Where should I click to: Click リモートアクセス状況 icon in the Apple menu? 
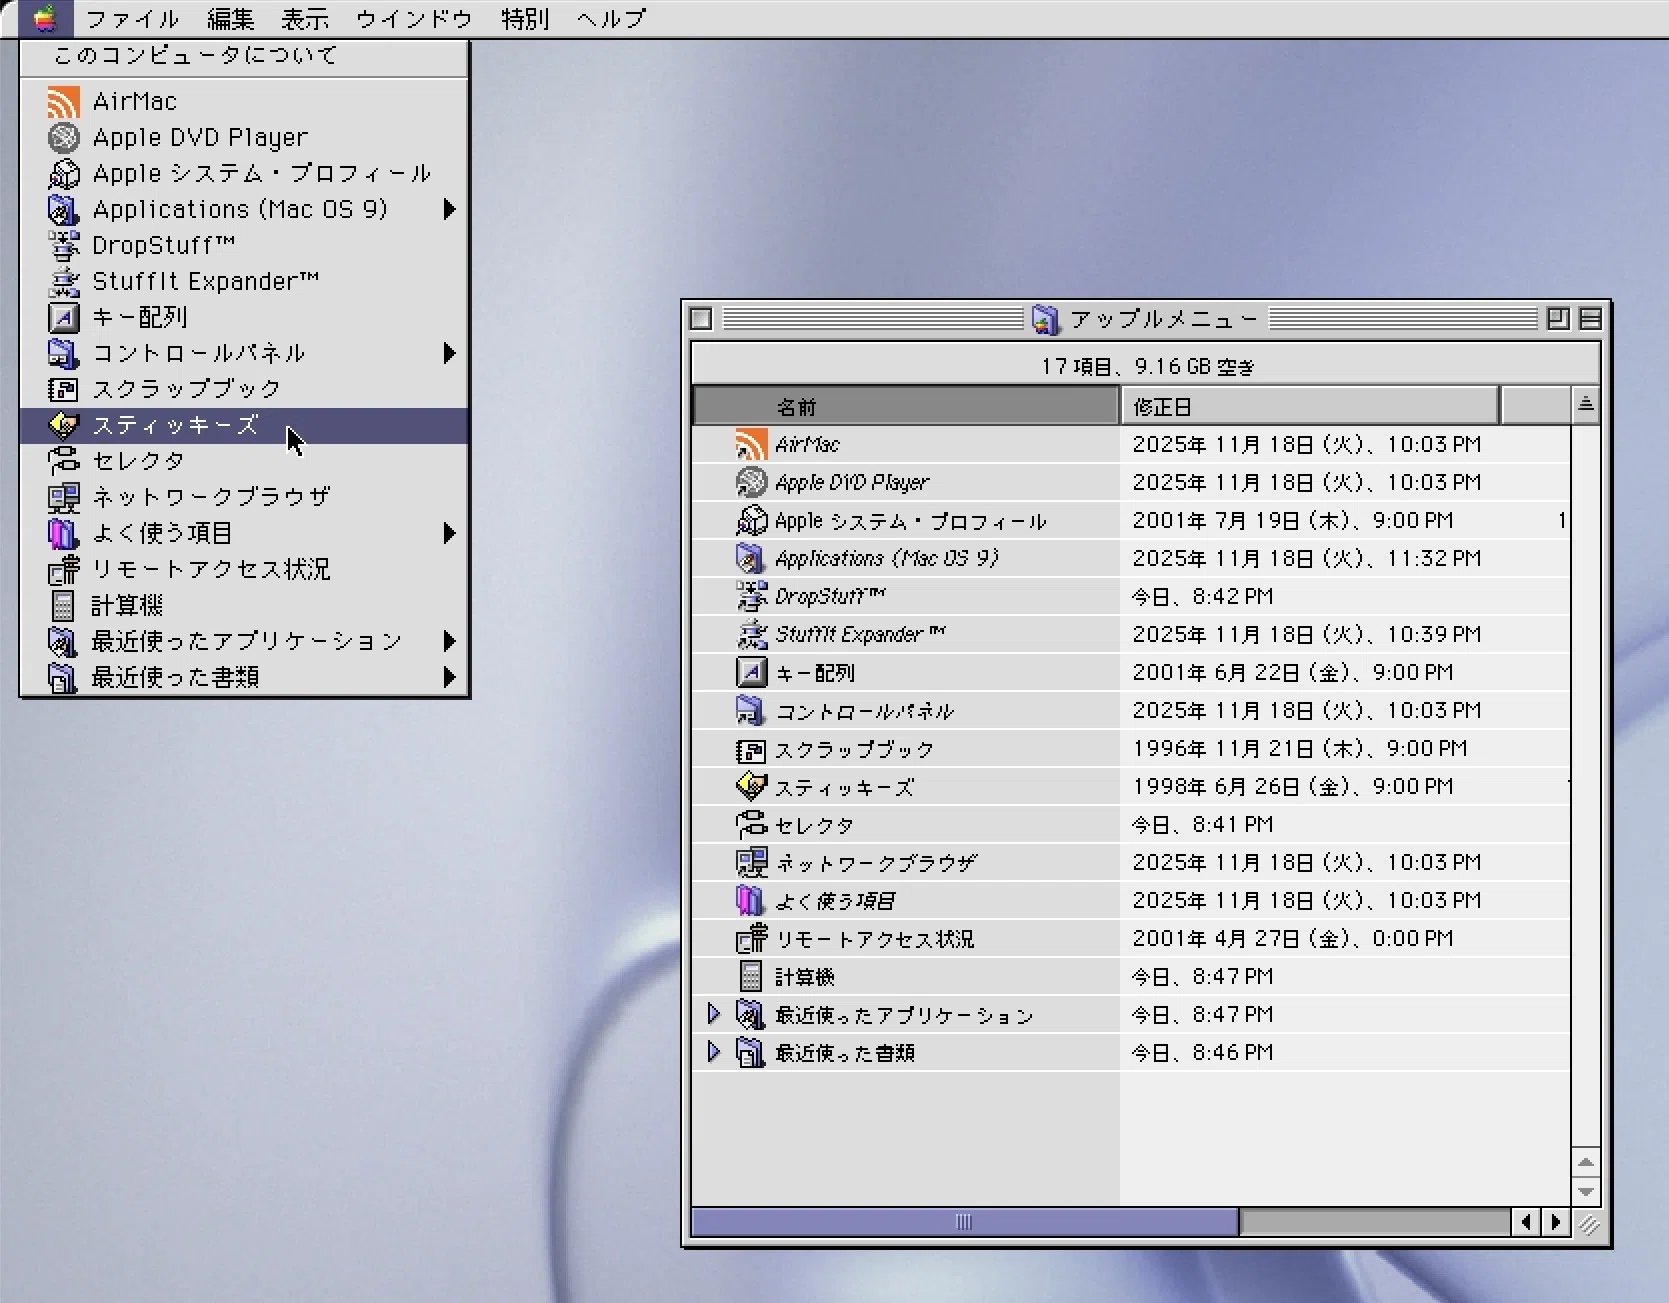63,570
